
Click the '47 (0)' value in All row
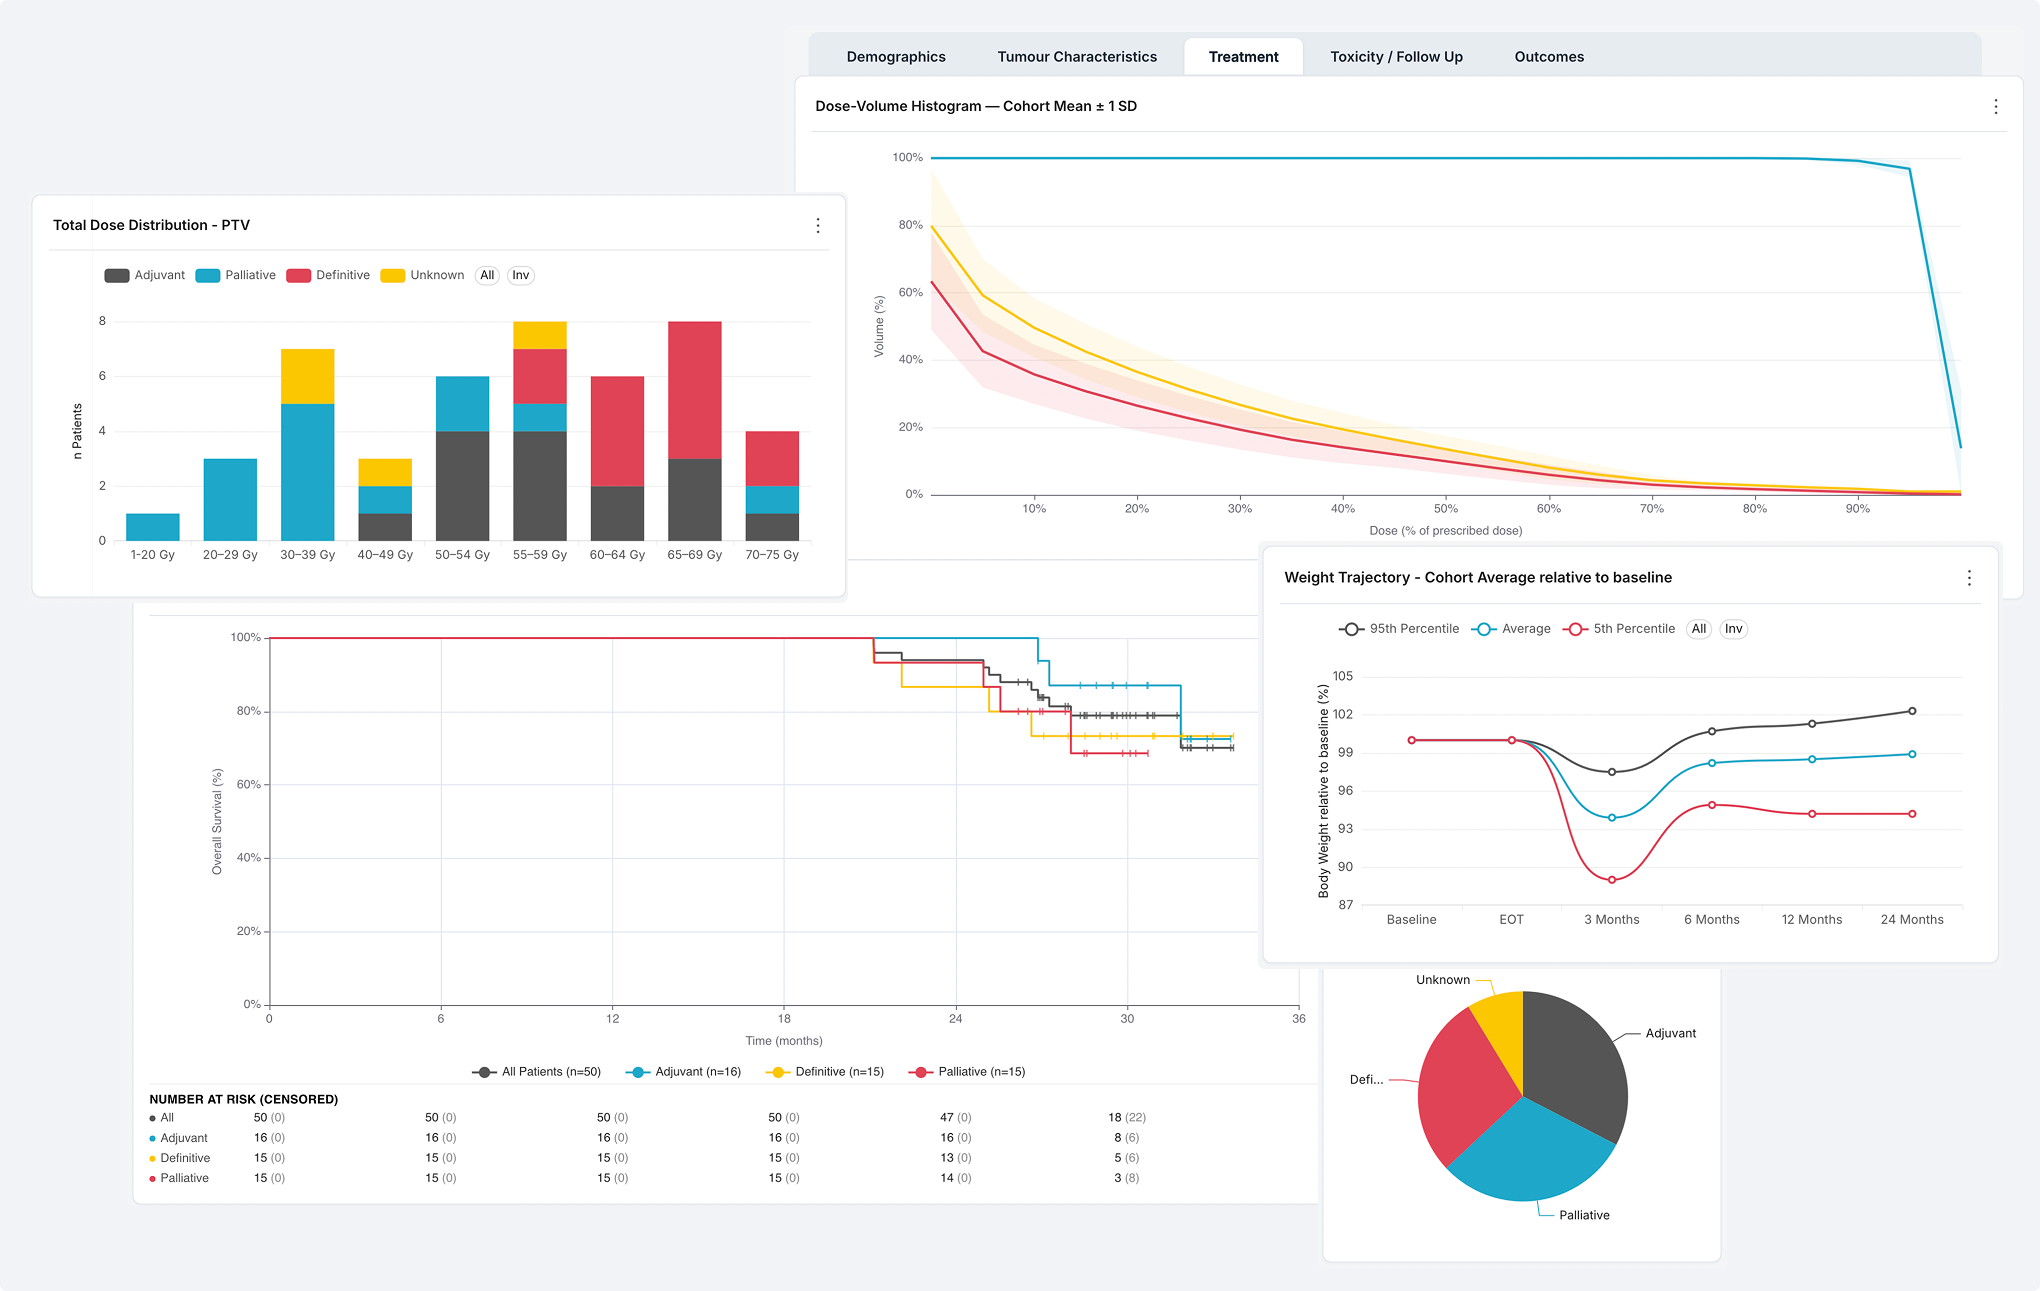click(x=955, y=1117)
